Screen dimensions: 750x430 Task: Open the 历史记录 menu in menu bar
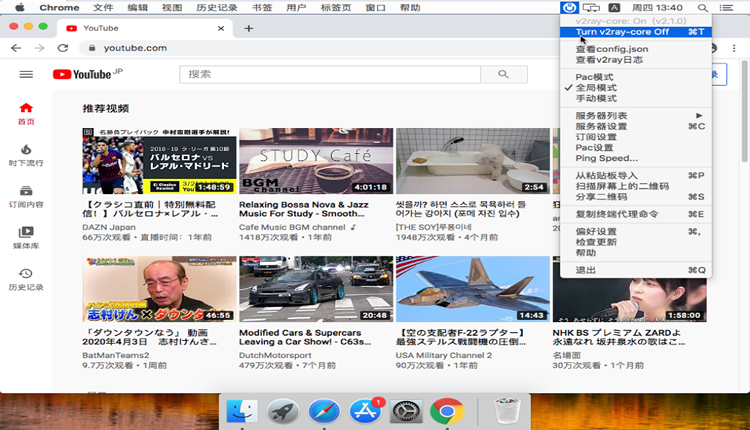pos(216,7)
